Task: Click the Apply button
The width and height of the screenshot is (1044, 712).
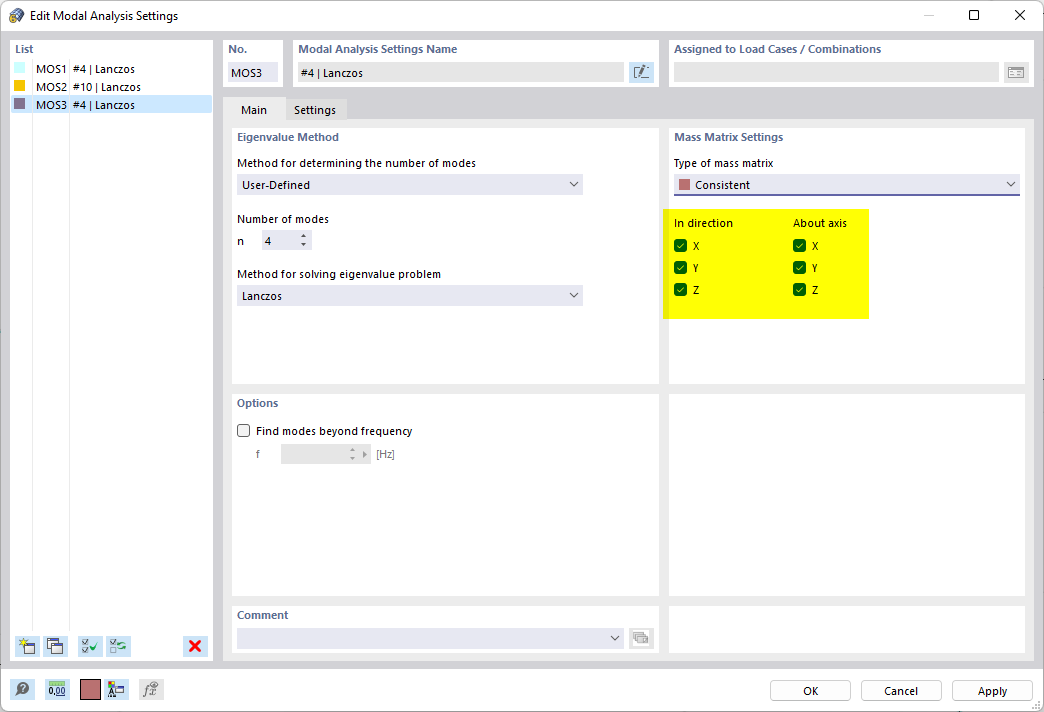Action: coord(992,691)
